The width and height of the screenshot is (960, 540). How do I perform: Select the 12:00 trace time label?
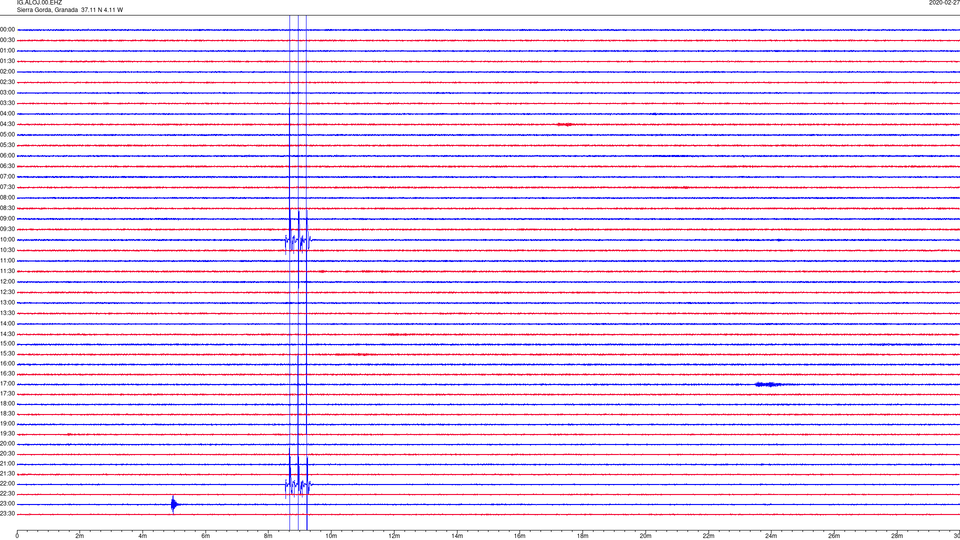coord(7,282)
